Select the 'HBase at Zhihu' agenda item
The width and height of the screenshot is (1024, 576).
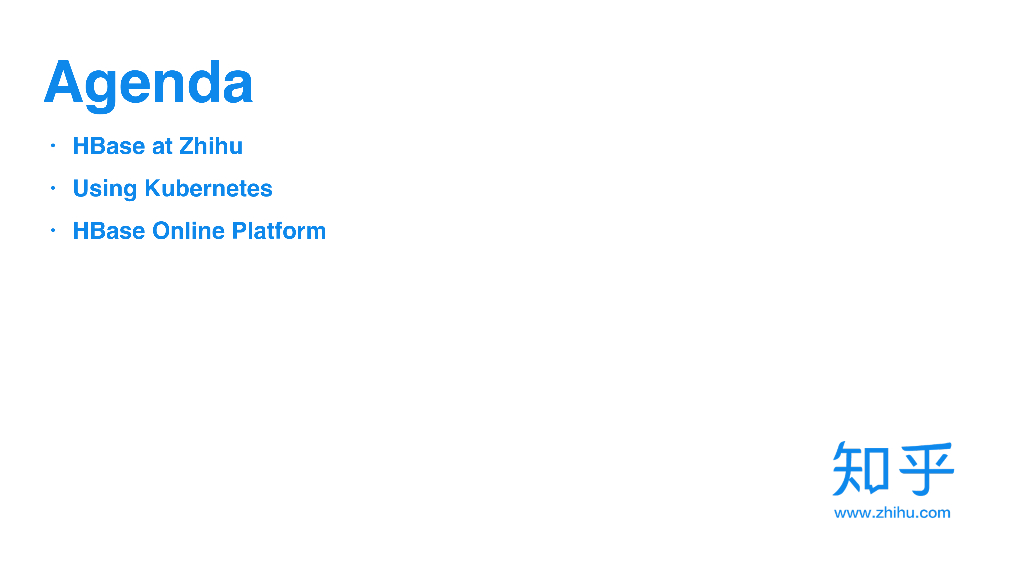[x=157, y=146]
